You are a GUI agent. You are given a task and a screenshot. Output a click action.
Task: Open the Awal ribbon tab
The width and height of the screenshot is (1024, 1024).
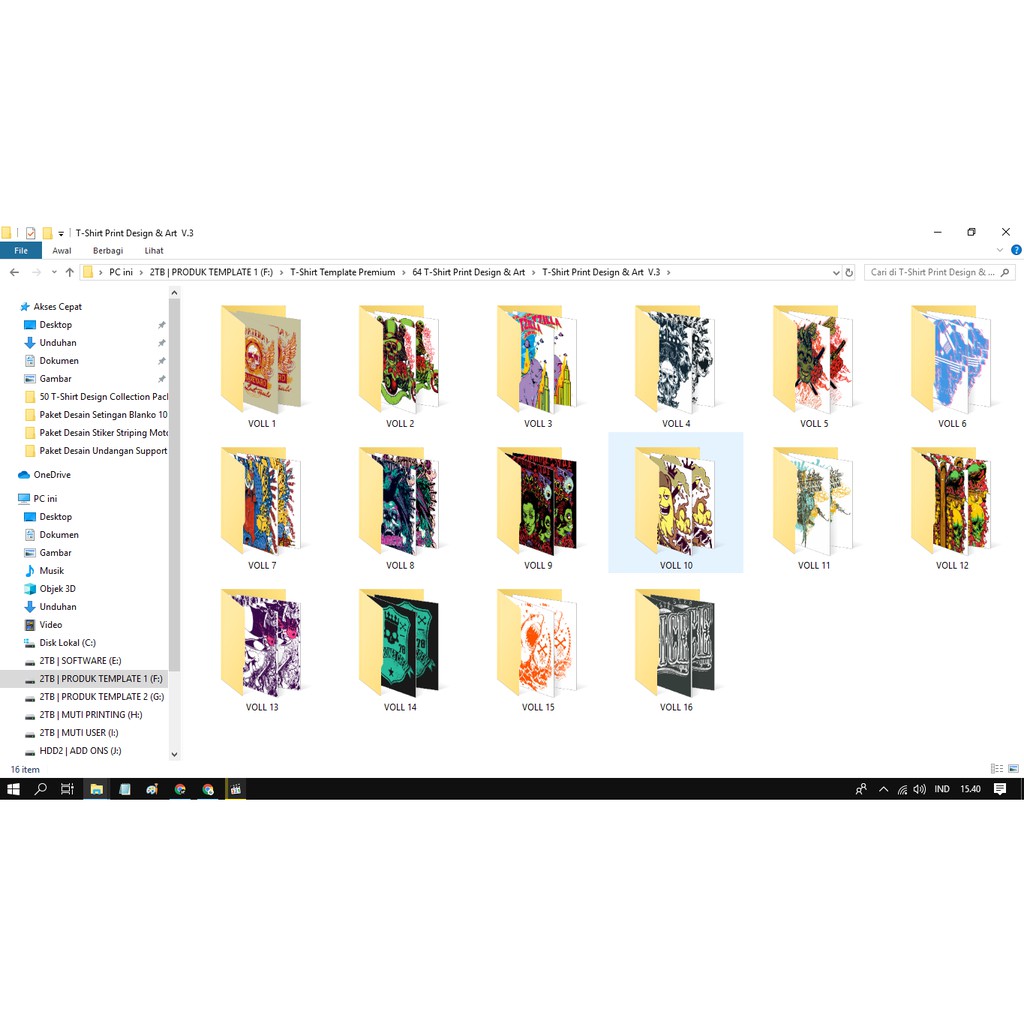61,250
